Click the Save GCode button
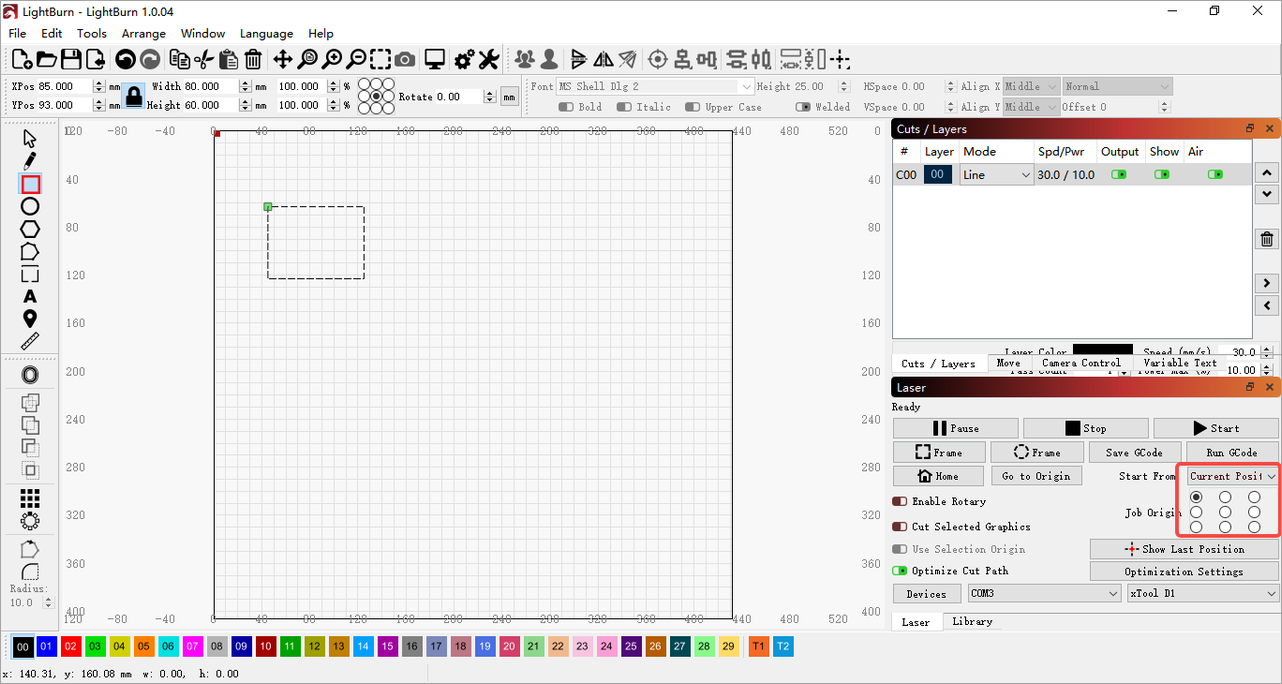Image resolution: width=1282 pixels, height=684 pixels. [x=1134, y=452]
